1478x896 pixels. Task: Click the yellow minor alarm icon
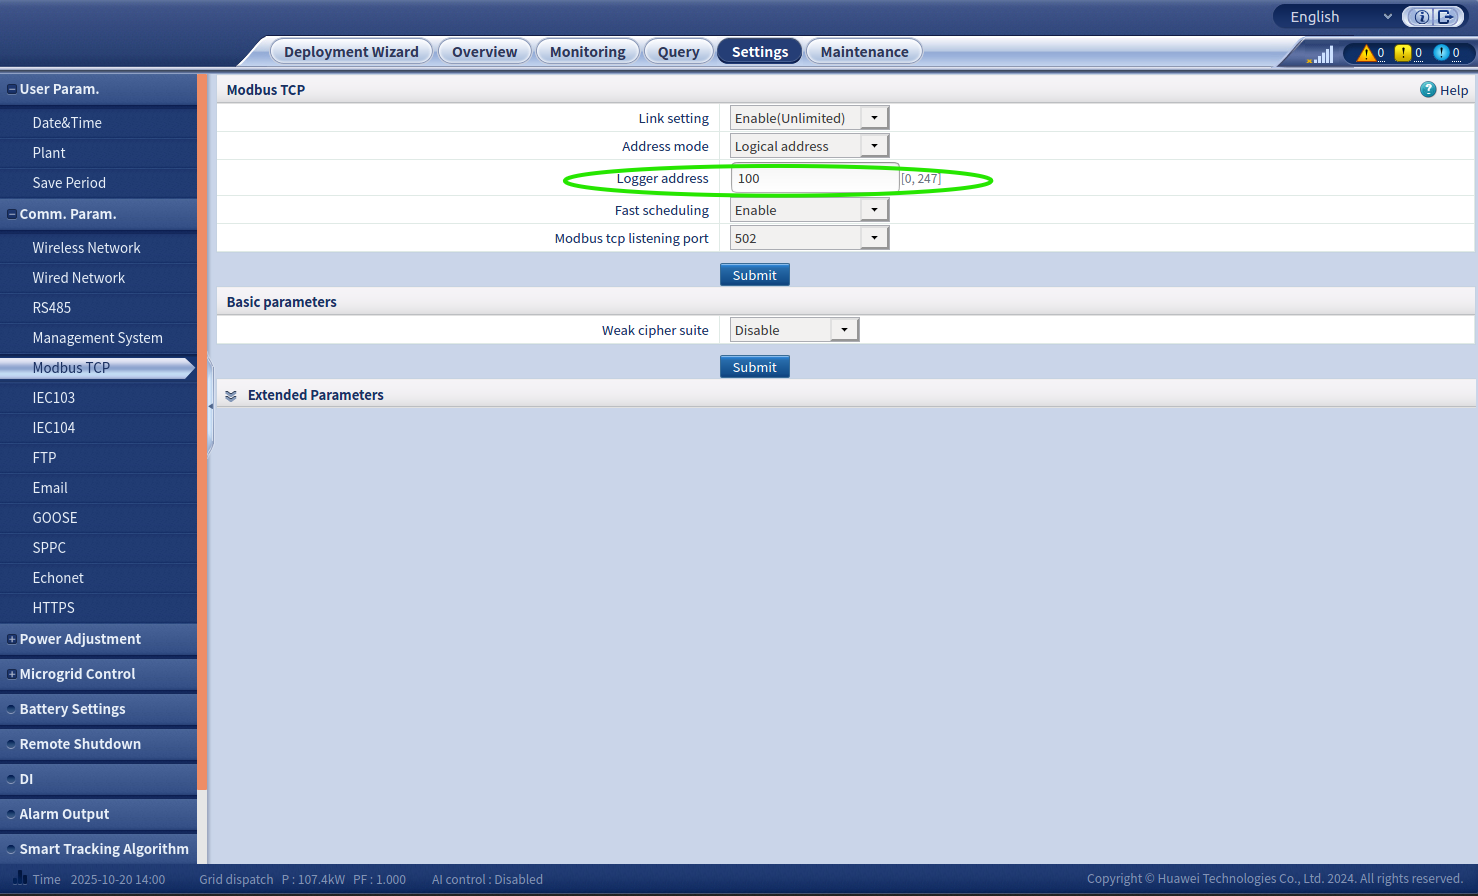click(1403, 53)
